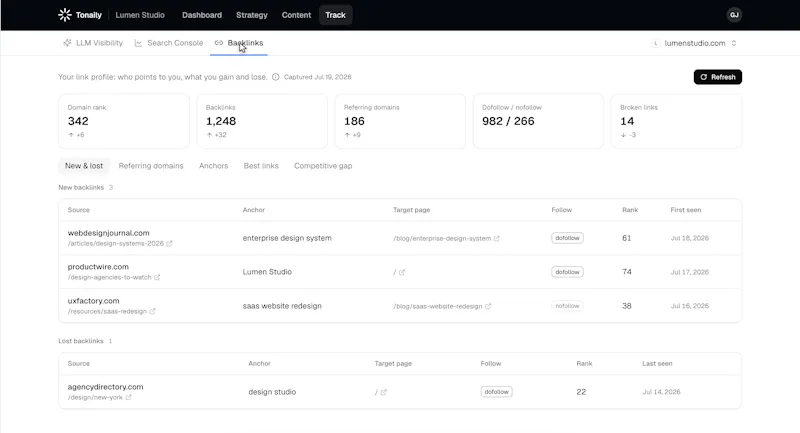Click the date 'Jul 14, 2026'

[x=661, y=392]
